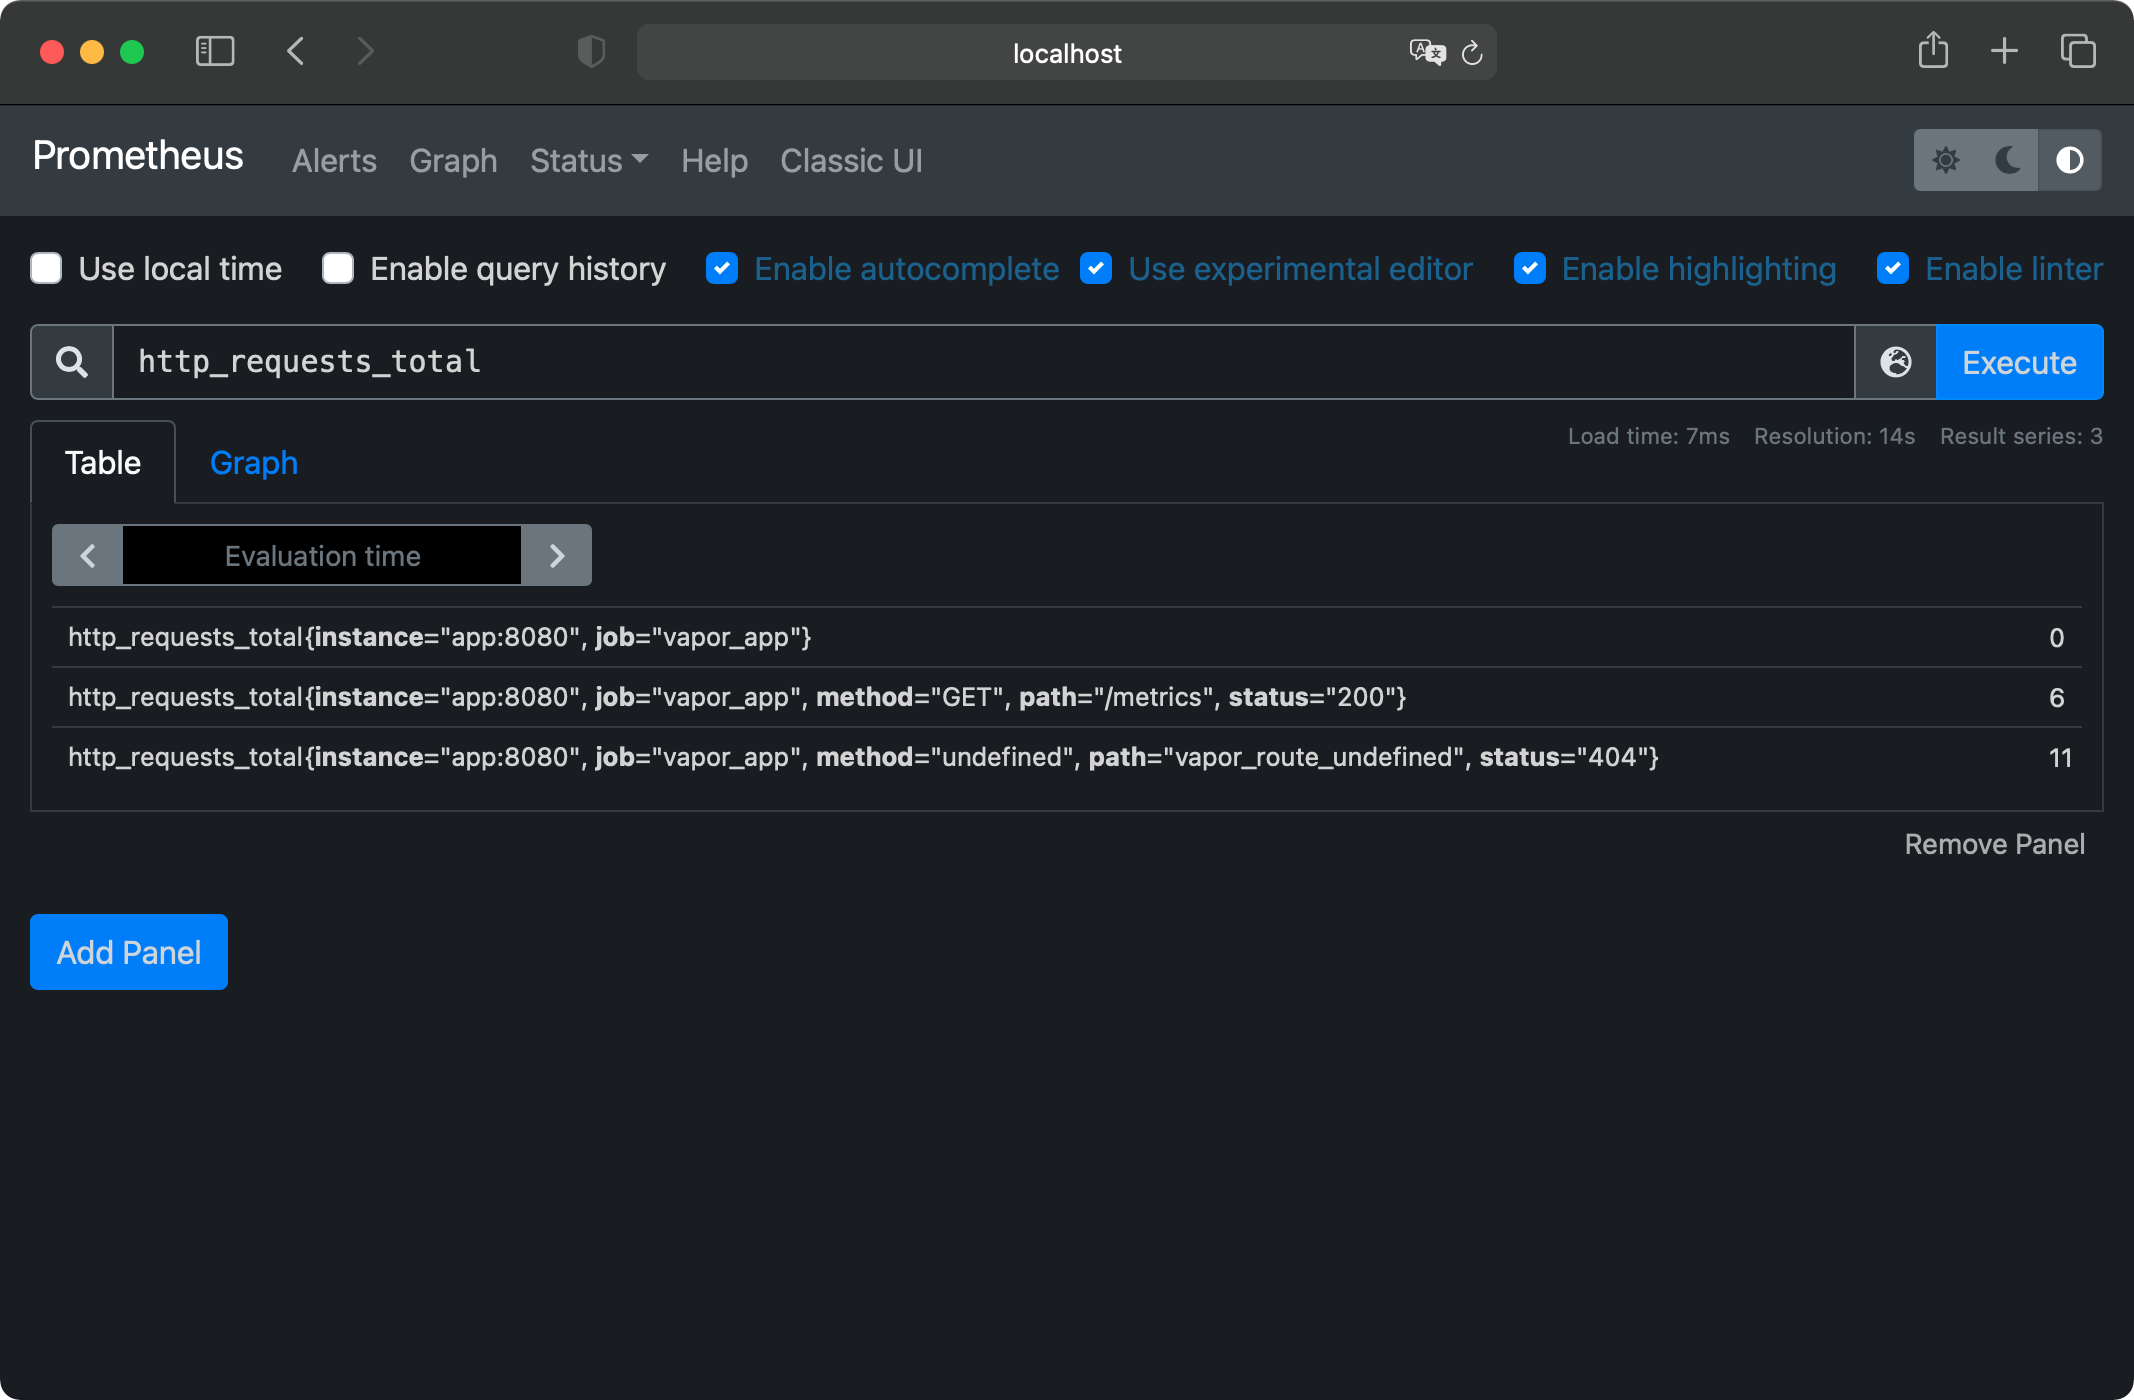Uncheck Enable linter
The width and height of the screenshot is (2134, 1400).
(x=1893, y=268)
